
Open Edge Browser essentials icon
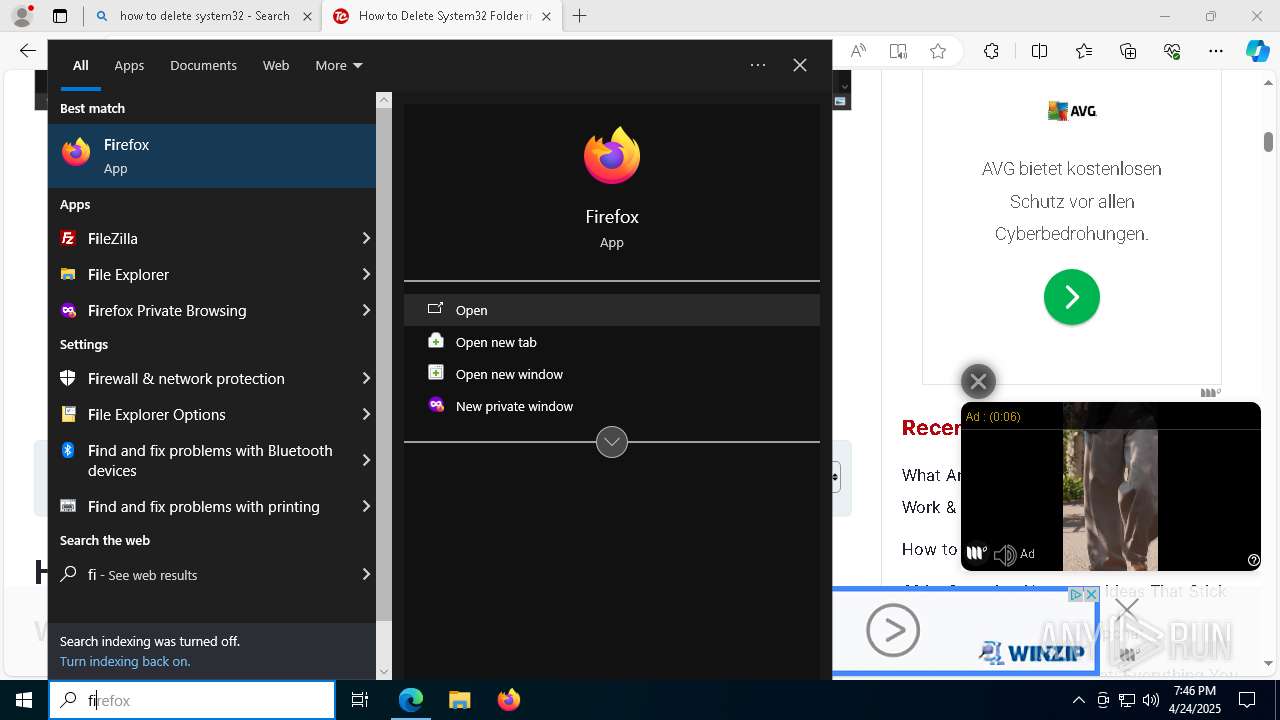click(x=1172, y=51)
